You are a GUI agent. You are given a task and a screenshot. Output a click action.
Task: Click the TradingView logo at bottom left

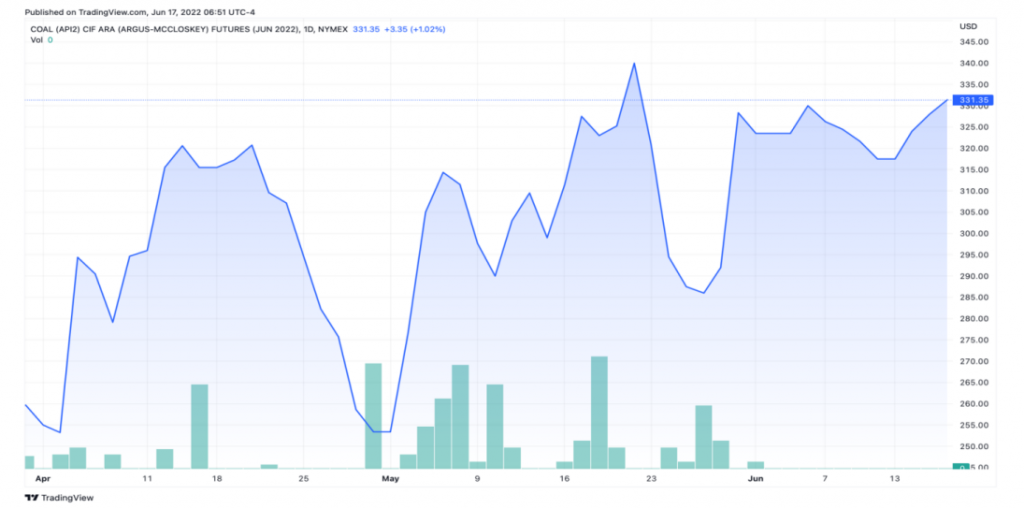(59, 498)
